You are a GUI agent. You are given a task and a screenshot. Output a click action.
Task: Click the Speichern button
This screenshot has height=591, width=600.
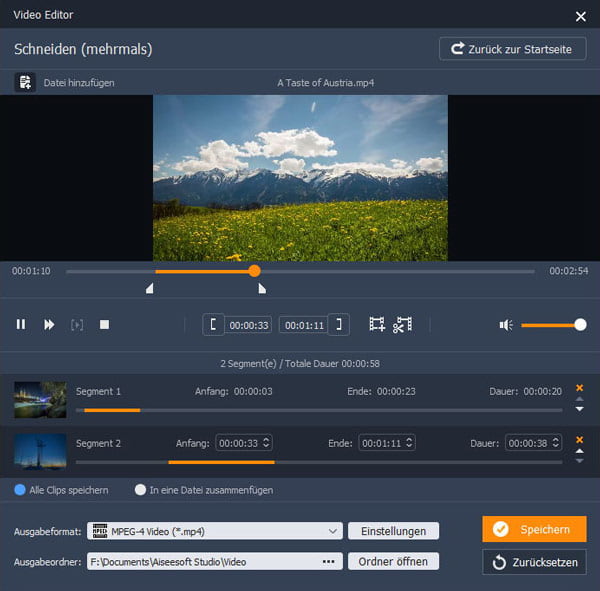[x=534, y=529]
